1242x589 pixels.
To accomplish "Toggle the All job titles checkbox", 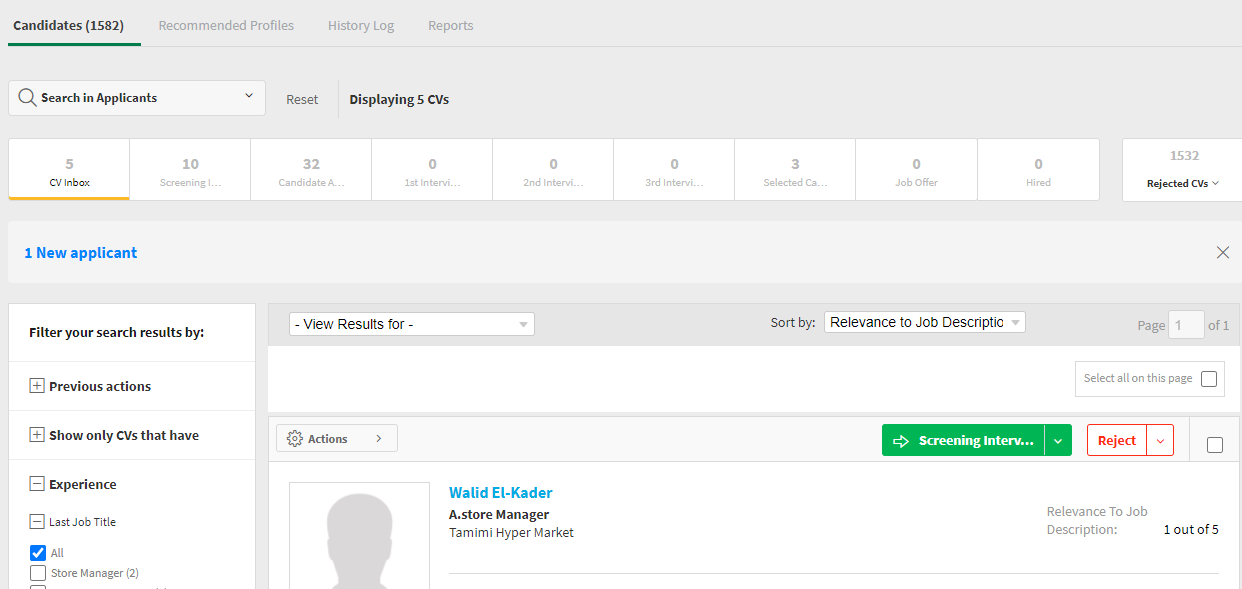I will 38,553.
